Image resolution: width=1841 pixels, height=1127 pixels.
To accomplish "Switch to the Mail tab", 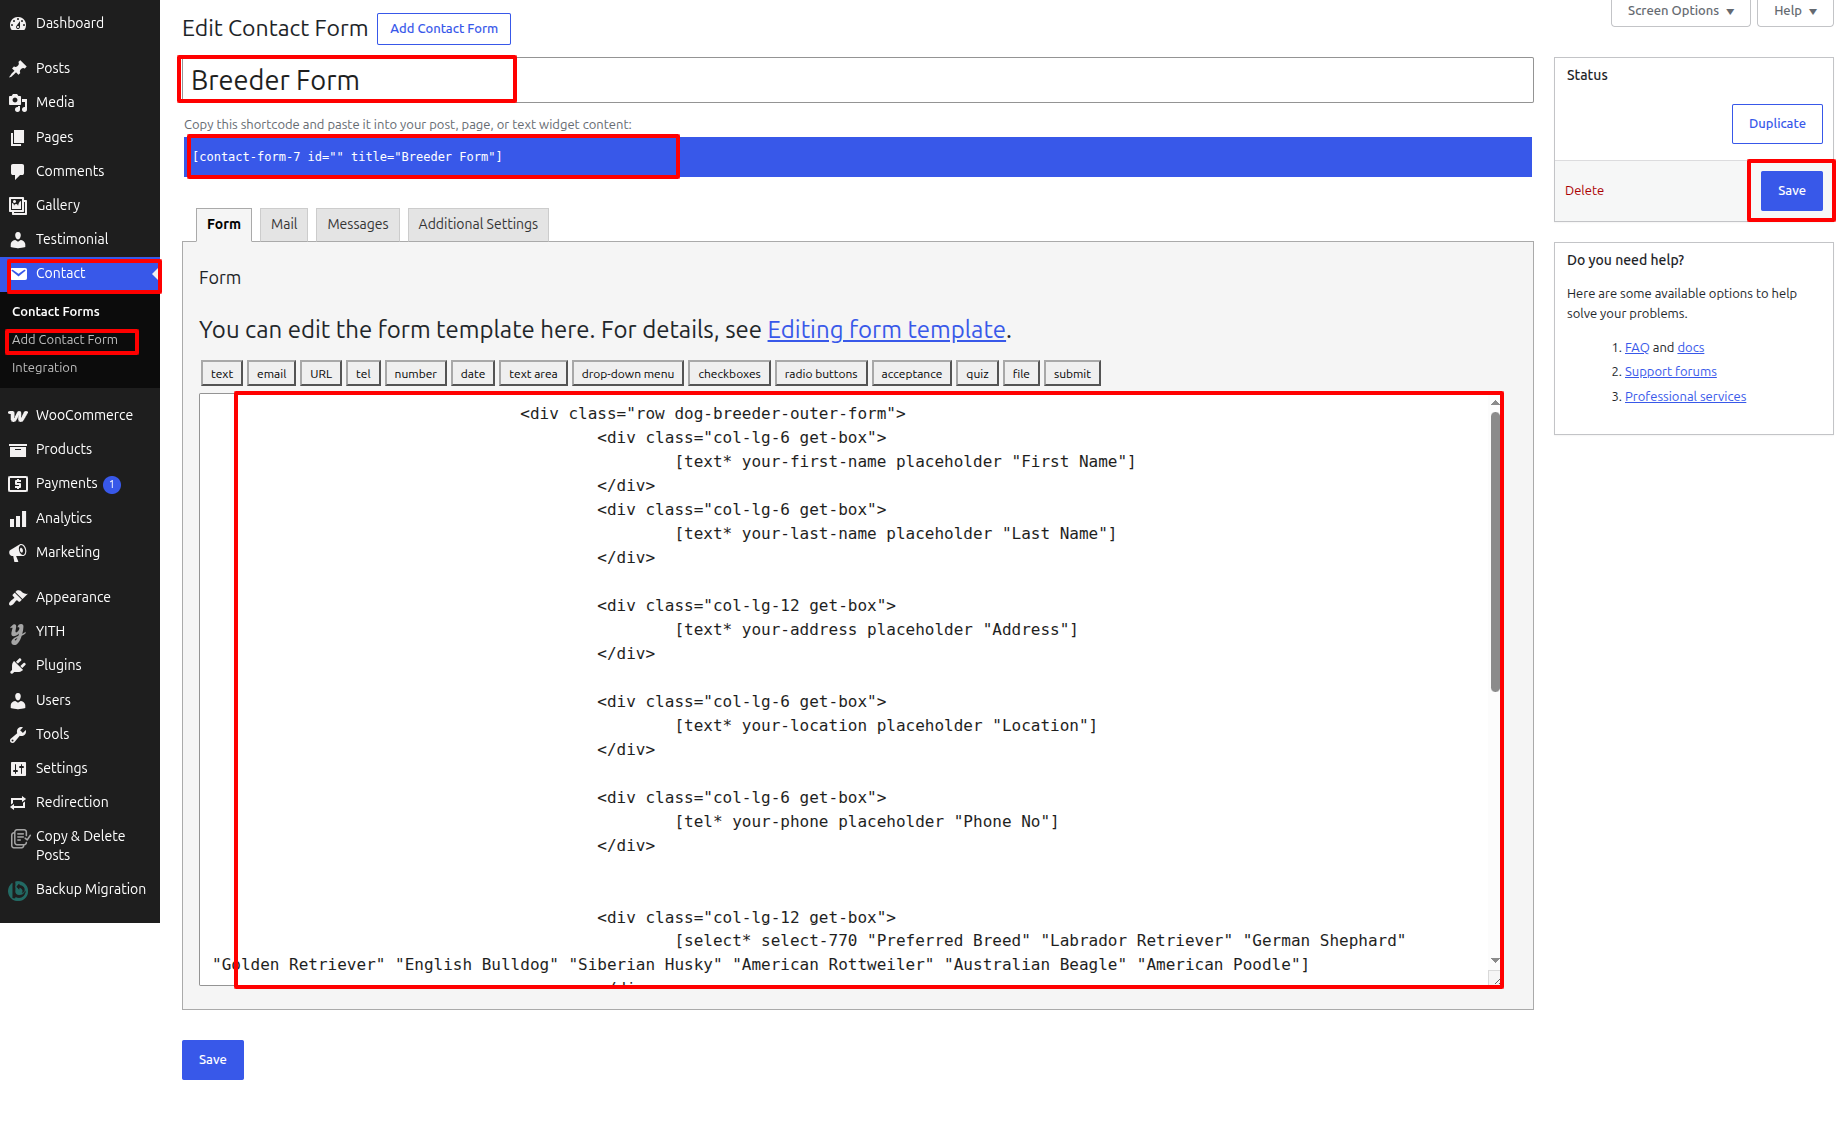I will [x=284, y=224].
